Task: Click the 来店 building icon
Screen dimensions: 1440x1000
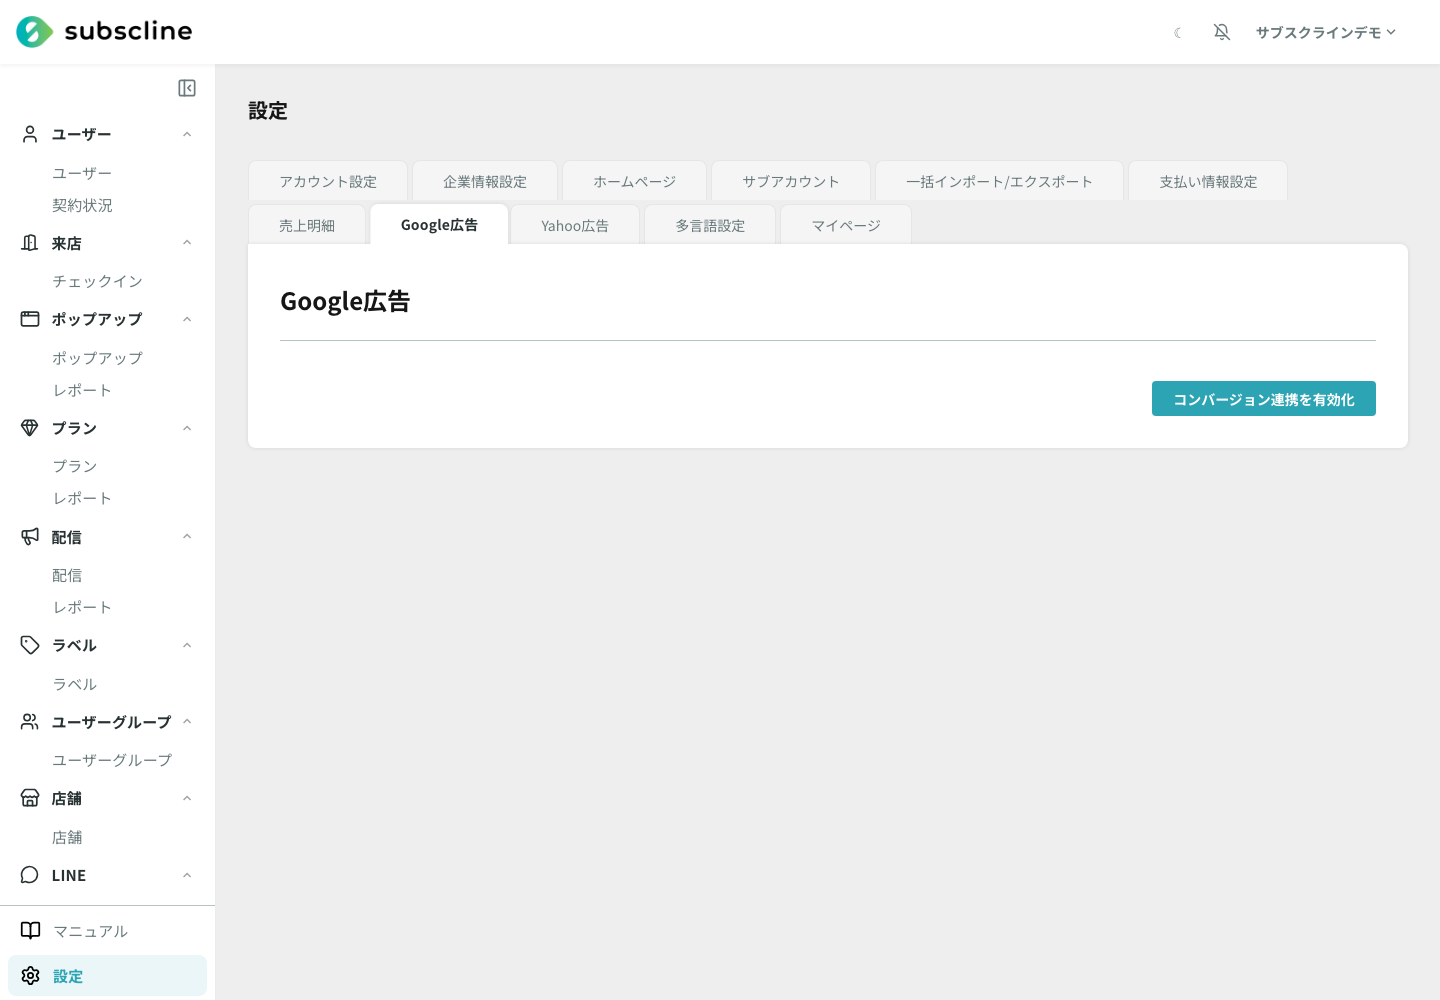Action: click(x=30, y=243)
